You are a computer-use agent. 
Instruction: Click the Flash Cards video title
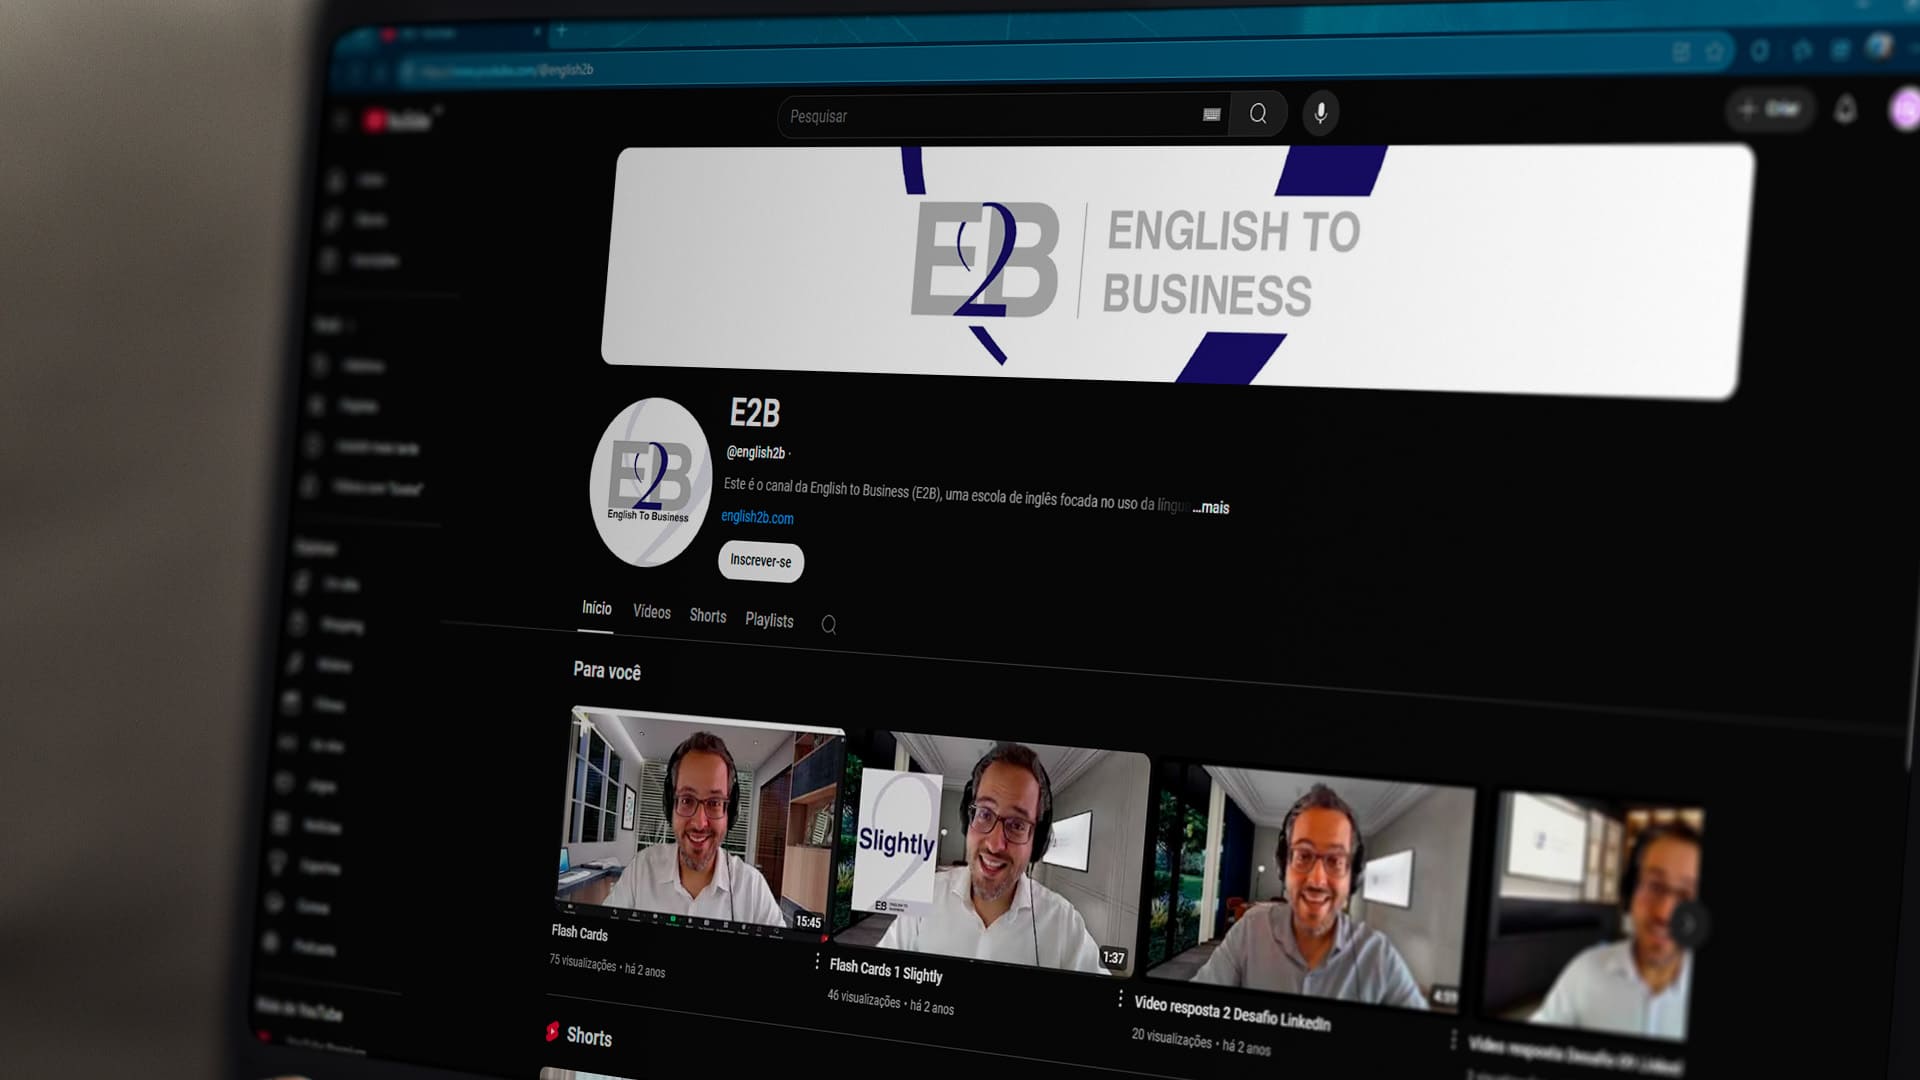[579, 932]
